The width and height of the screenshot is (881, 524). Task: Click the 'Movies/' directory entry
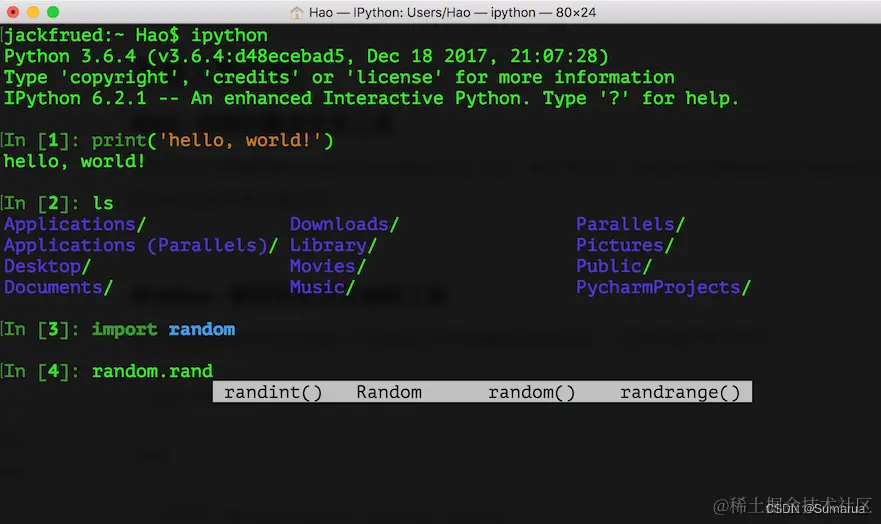pos(328,266)
